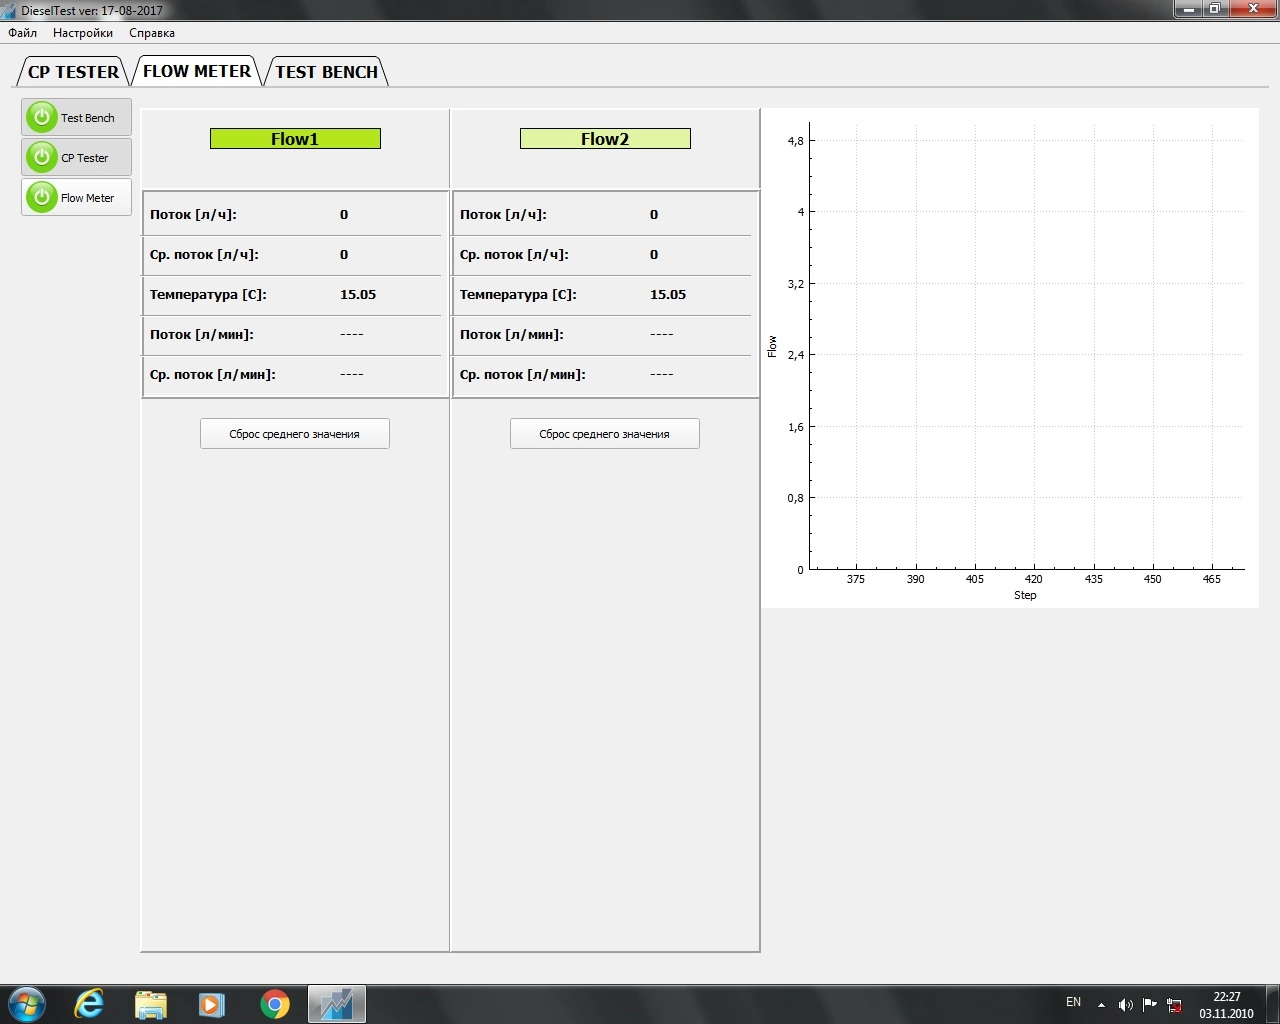Click the Step axis label on chart
The image size is (1280, 1024).
(1025, 595)
